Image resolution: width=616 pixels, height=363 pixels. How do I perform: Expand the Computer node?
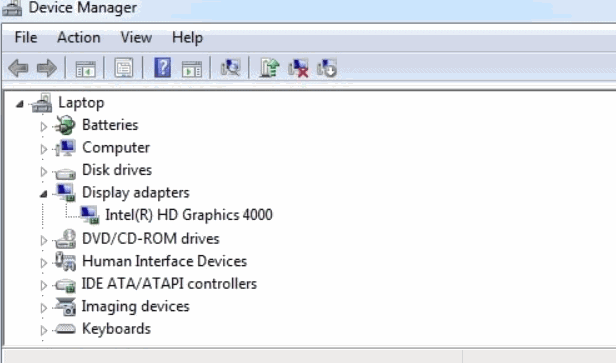[43, 149]
